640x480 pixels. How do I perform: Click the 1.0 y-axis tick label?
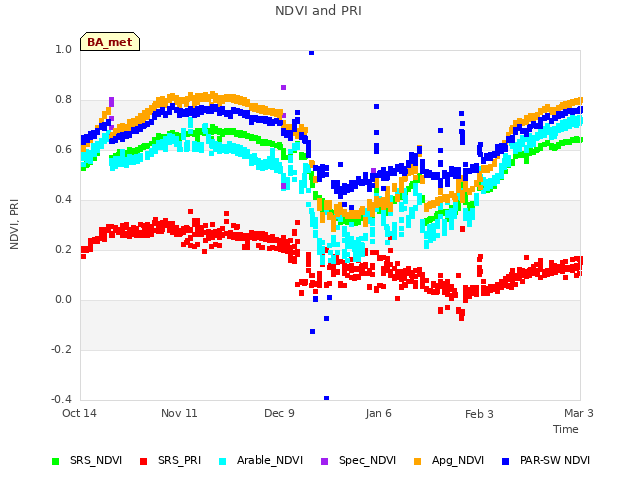(x=63, y=49)
